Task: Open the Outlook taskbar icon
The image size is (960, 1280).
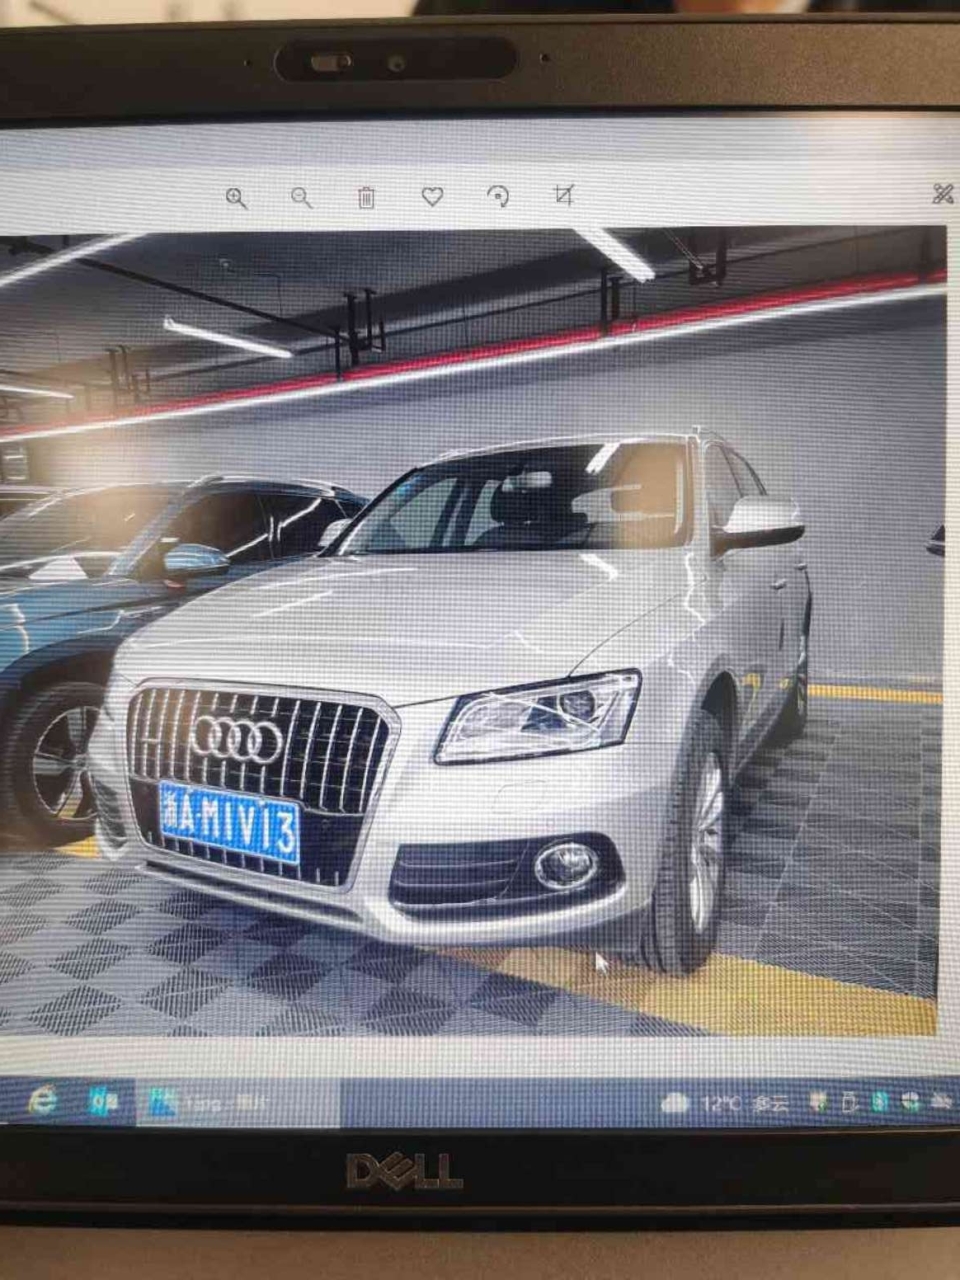Action: 103,1102
